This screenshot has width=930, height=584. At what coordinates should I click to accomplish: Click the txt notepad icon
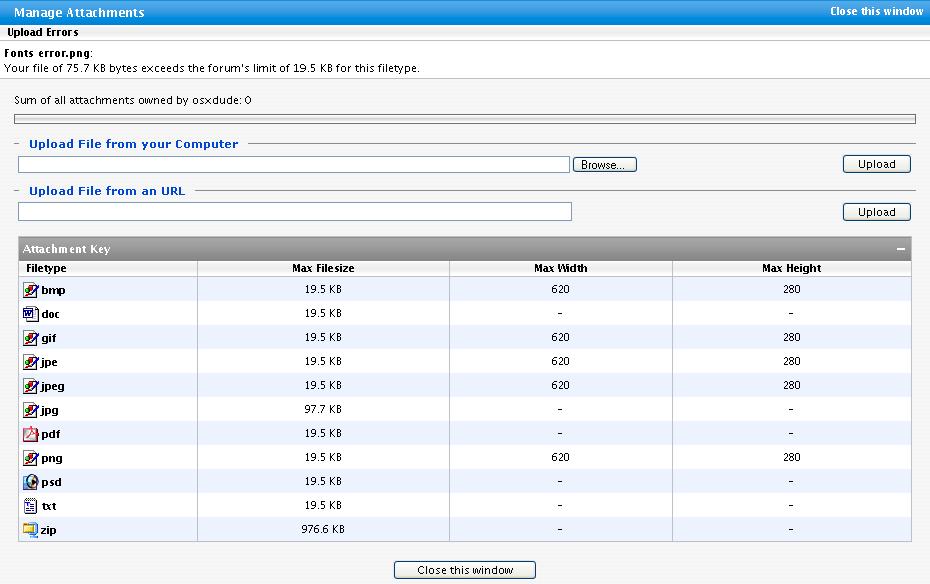pyautogui.click(x=30, y=506)
